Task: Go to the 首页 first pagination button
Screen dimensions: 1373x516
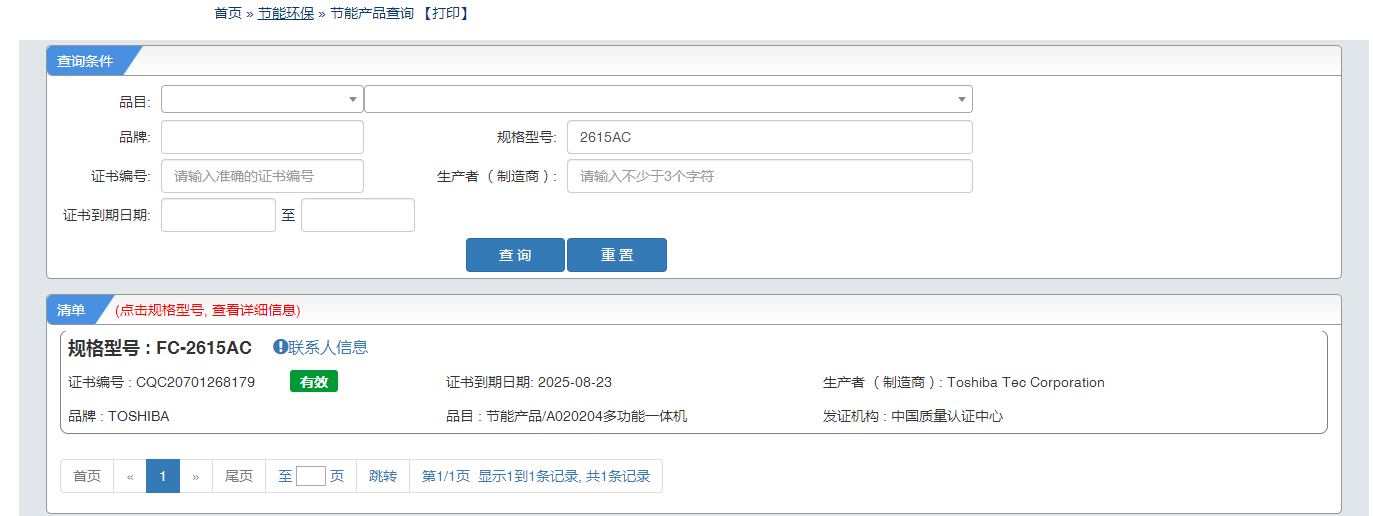Action: click(87, 476)
